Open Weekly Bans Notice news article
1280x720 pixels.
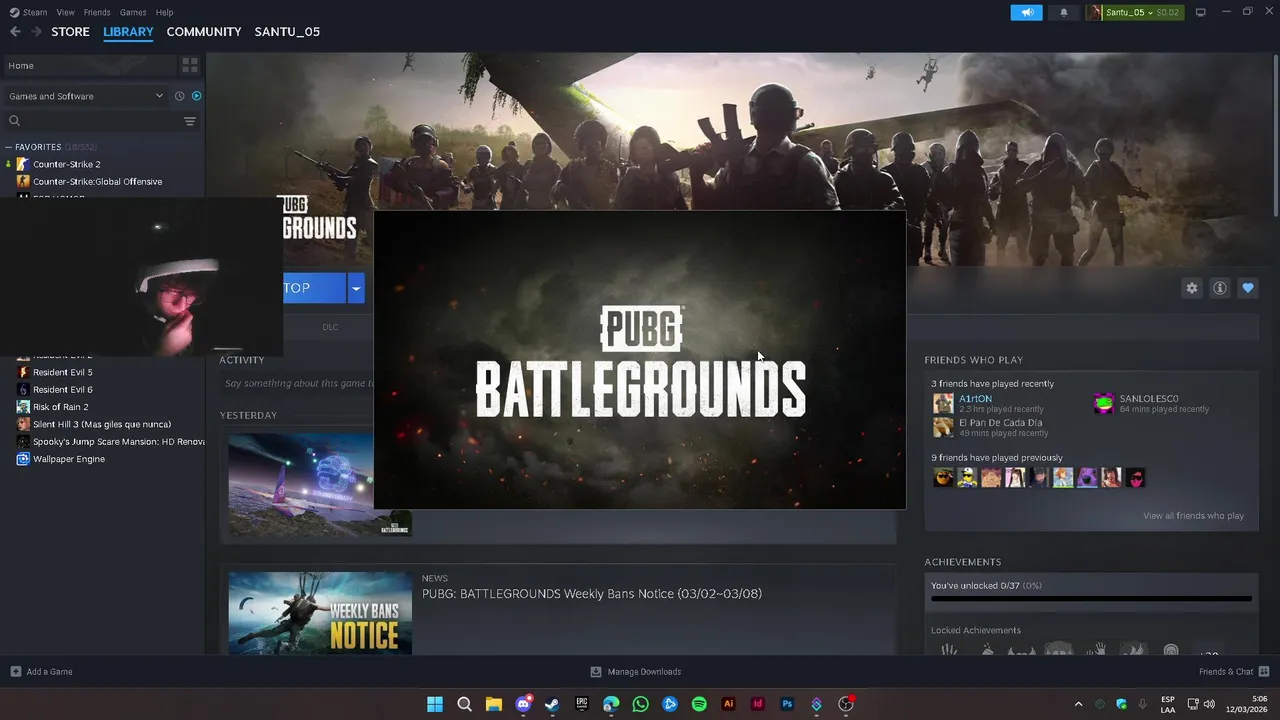pos(592,594)
